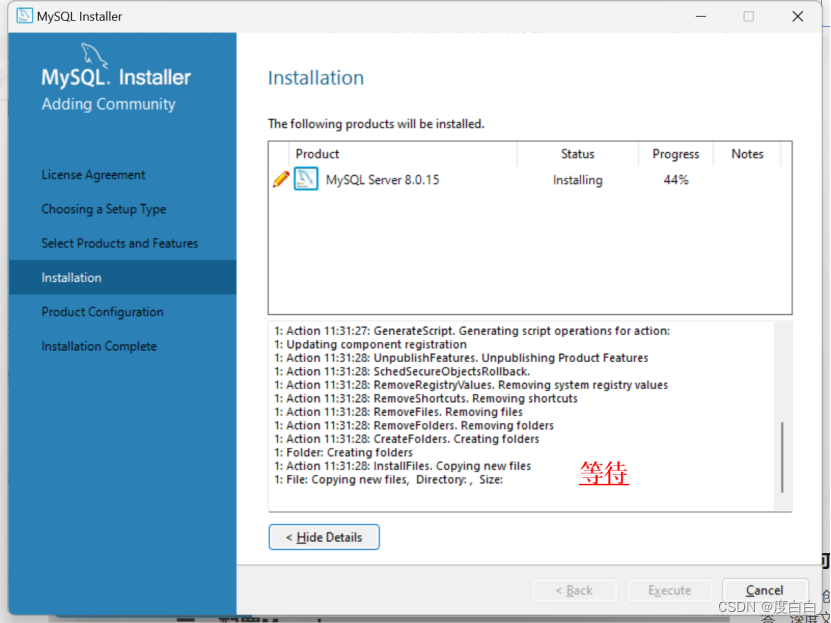The height and width of the screenshot is (623, 831).
Task: Open Choosing a Setup Type step
Action: 104,209
